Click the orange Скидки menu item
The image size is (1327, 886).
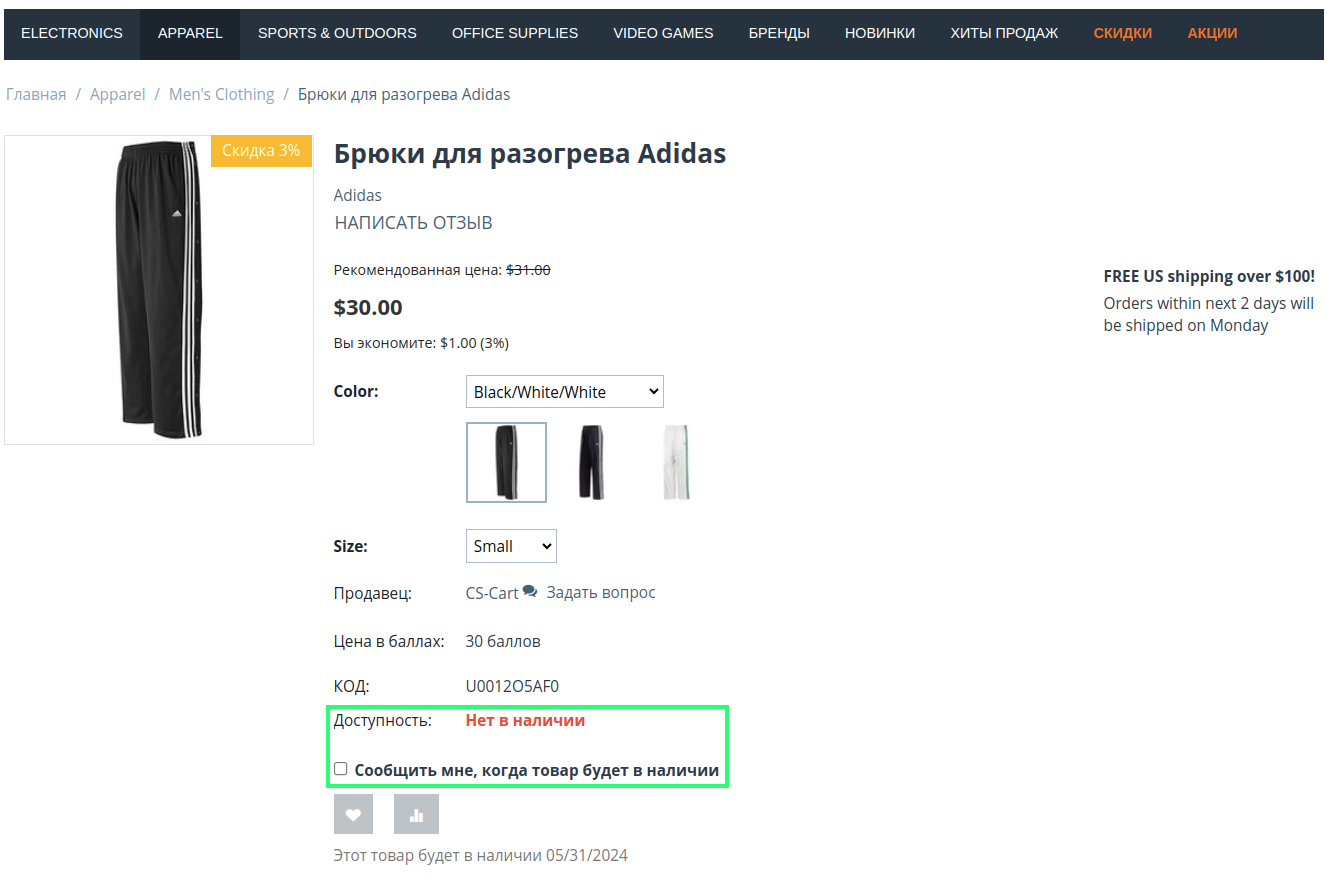pos(1122,33)
